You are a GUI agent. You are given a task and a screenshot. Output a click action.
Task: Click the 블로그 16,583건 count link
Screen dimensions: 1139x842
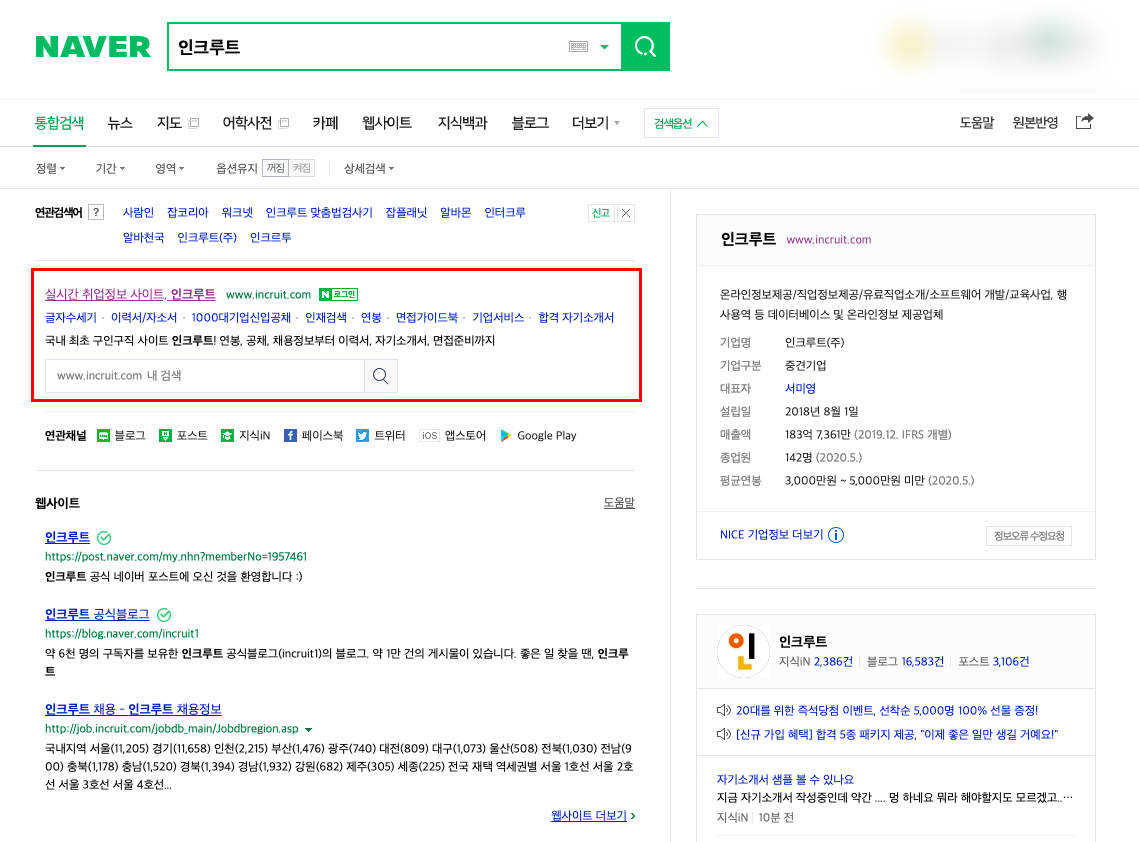coord(905,661)
